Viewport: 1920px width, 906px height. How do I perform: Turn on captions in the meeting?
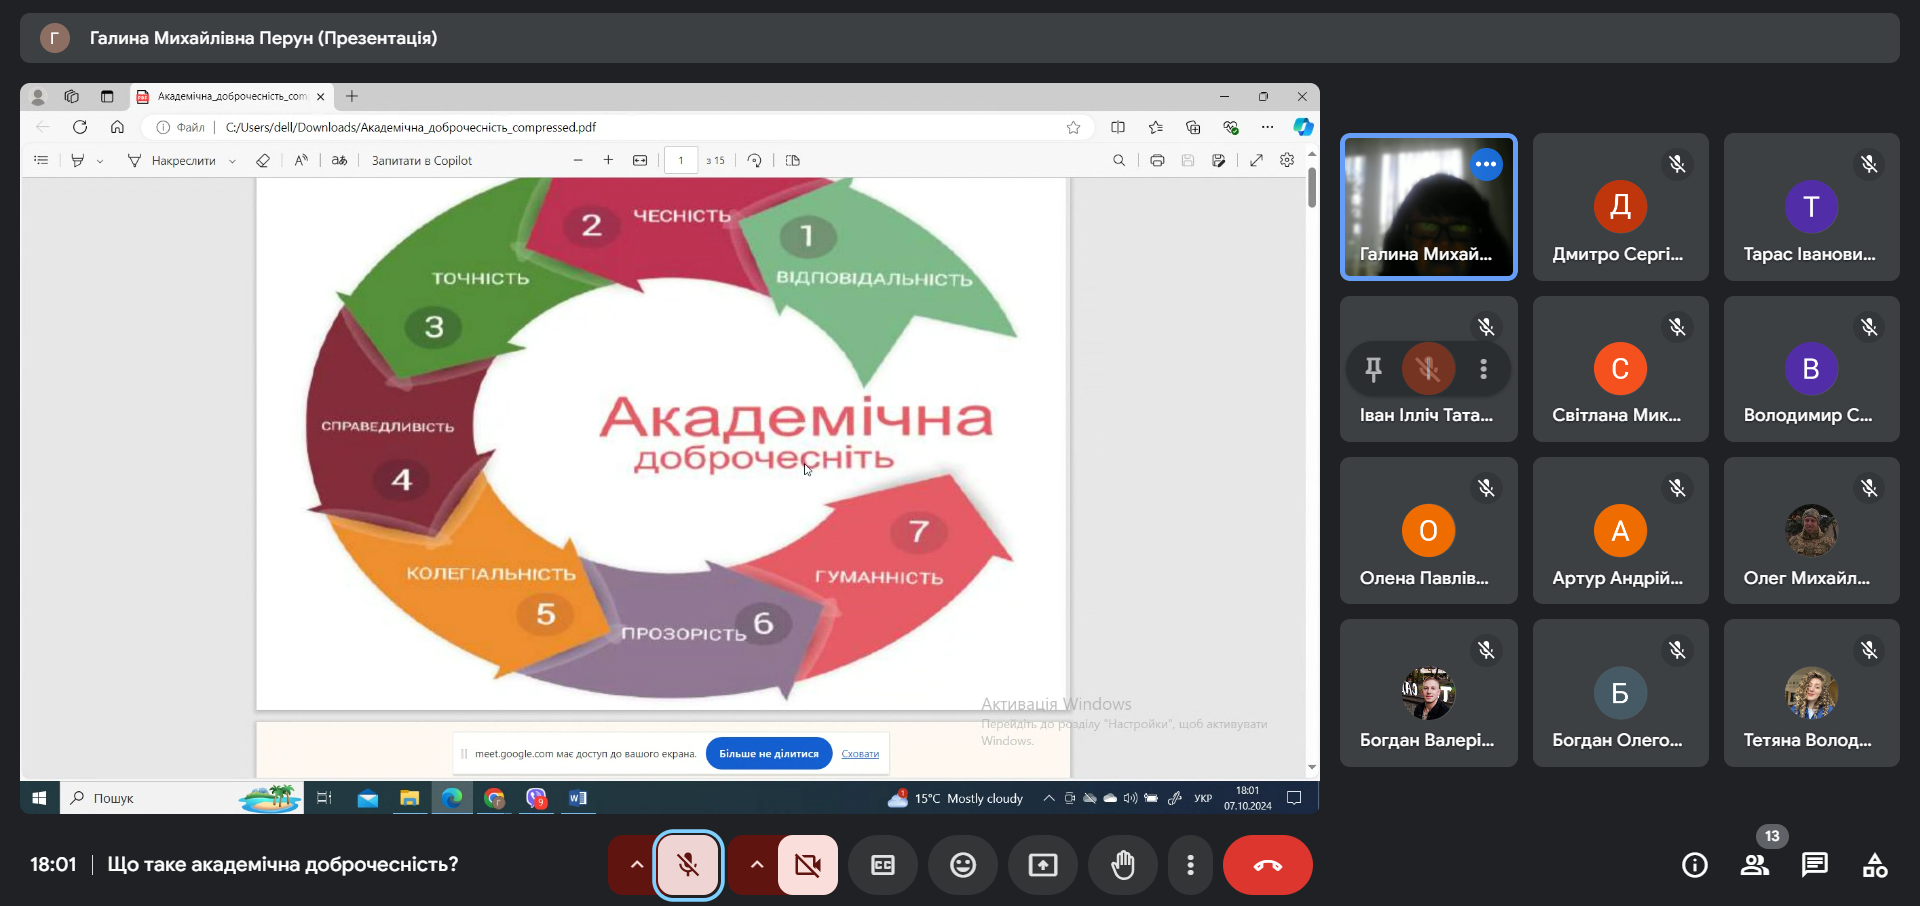(x=883, y=865)
